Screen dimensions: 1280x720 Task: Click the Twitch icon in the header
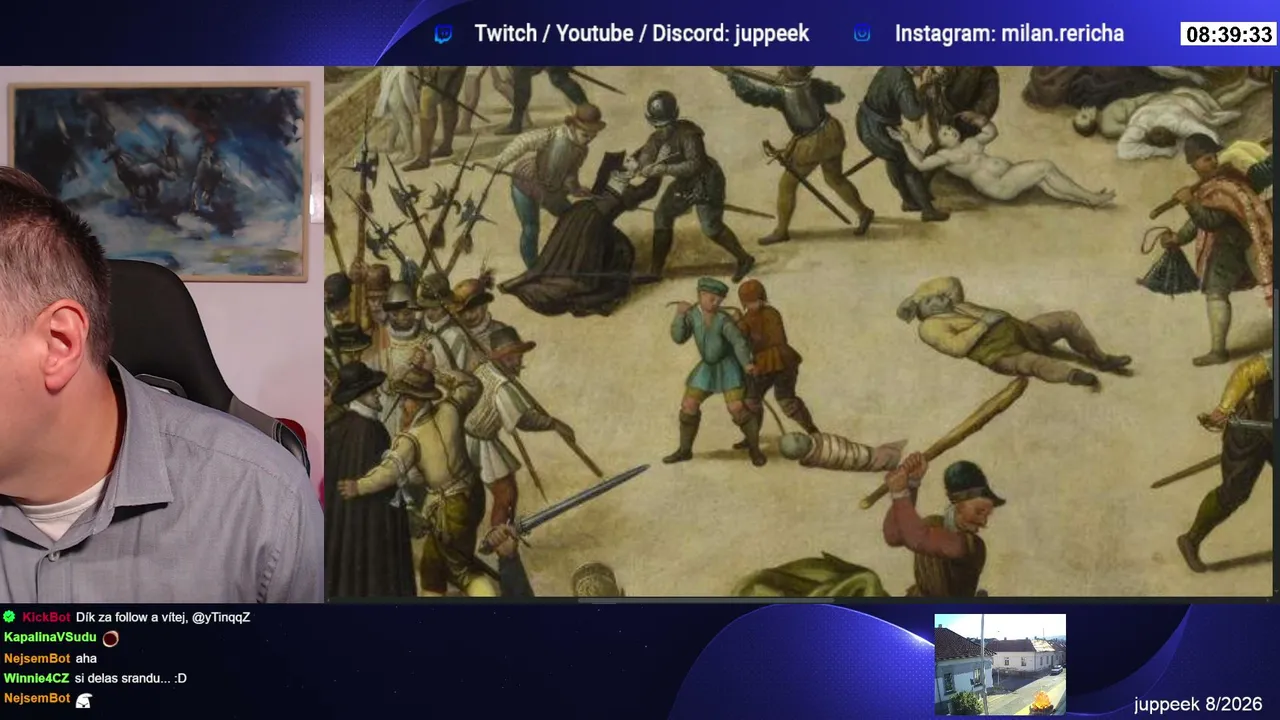pos(443,34)
